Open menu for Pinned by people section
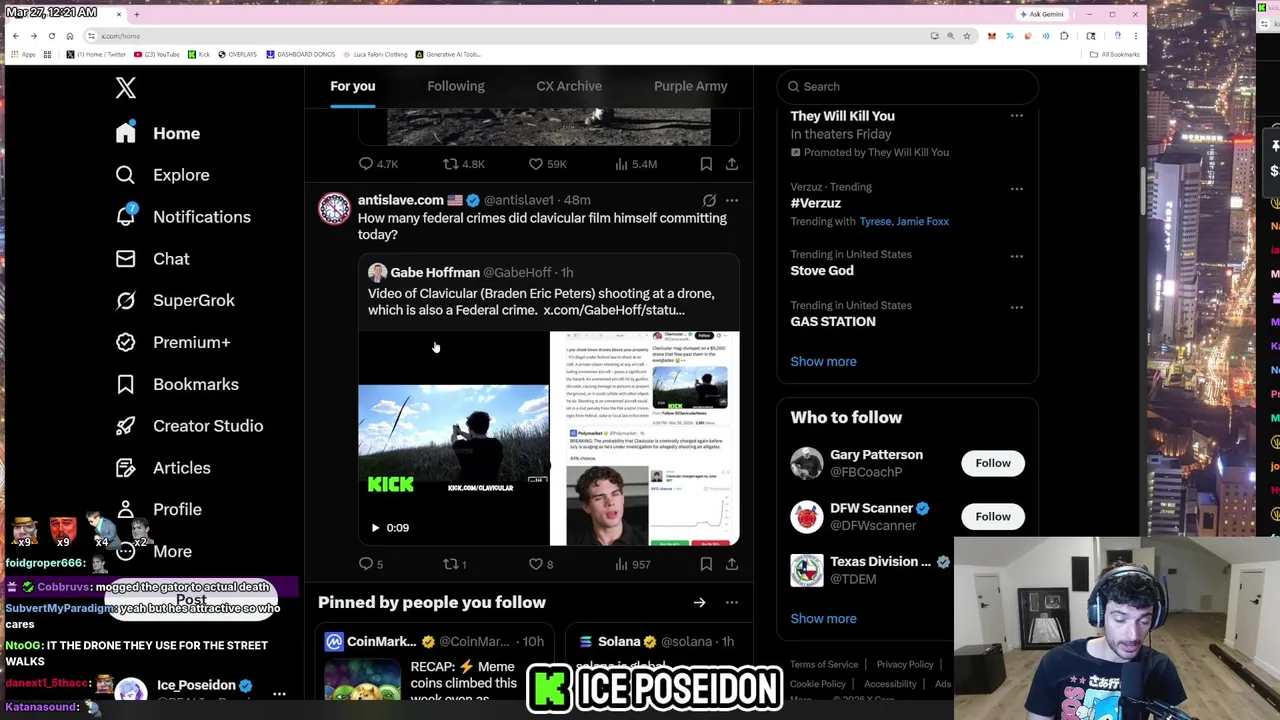Image resolution: width=1280 pixels, height=720 pixels. click(732, 602)
